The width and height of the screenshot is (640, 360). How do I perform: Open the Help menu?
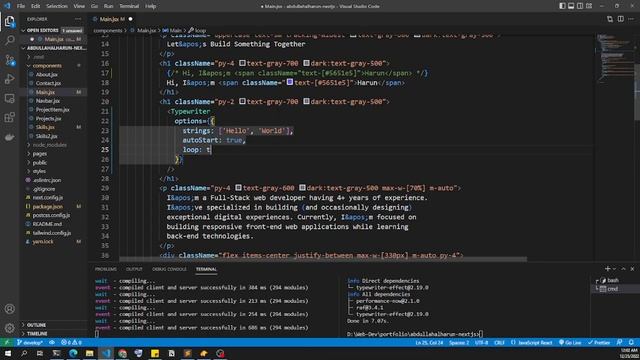point(151,6)
